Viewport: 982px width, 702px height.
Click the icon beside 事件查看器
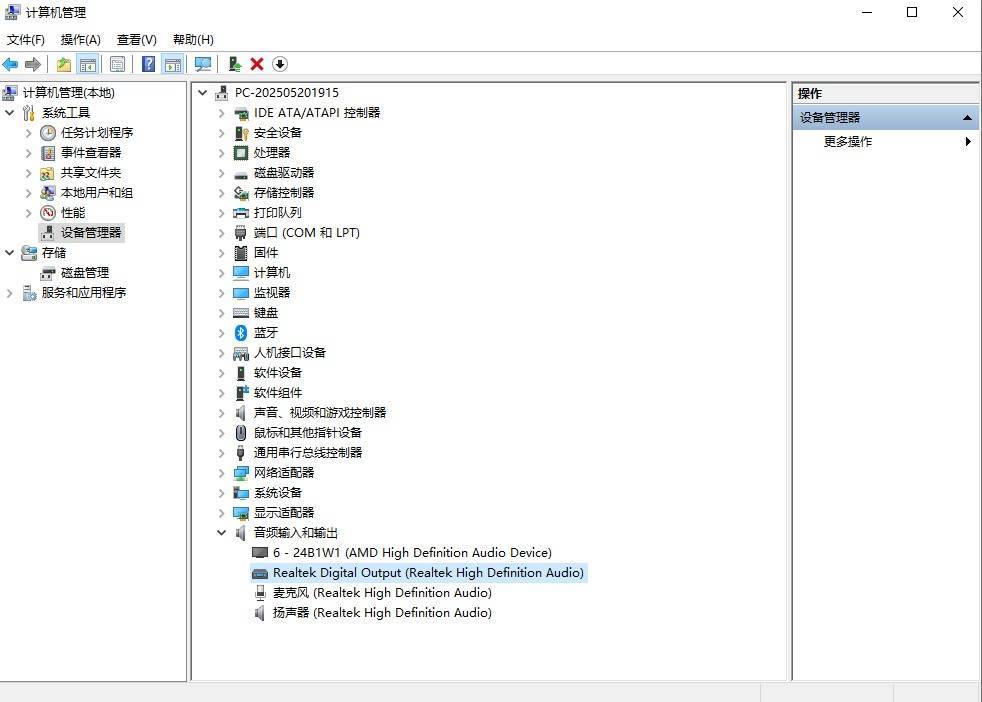[48, 153]
